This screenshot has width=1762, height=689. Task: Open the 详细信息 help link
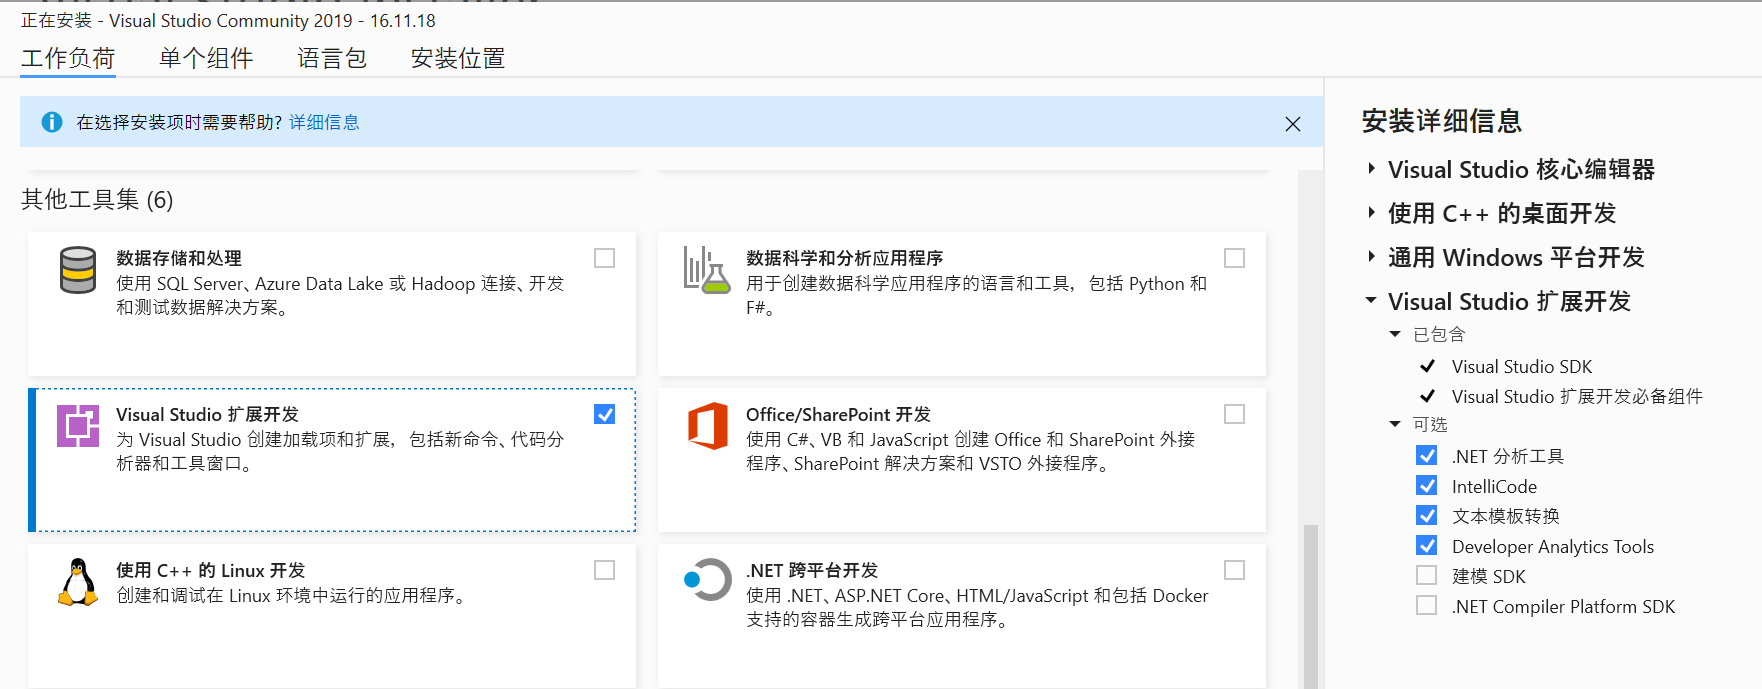(x=324, y=122)
